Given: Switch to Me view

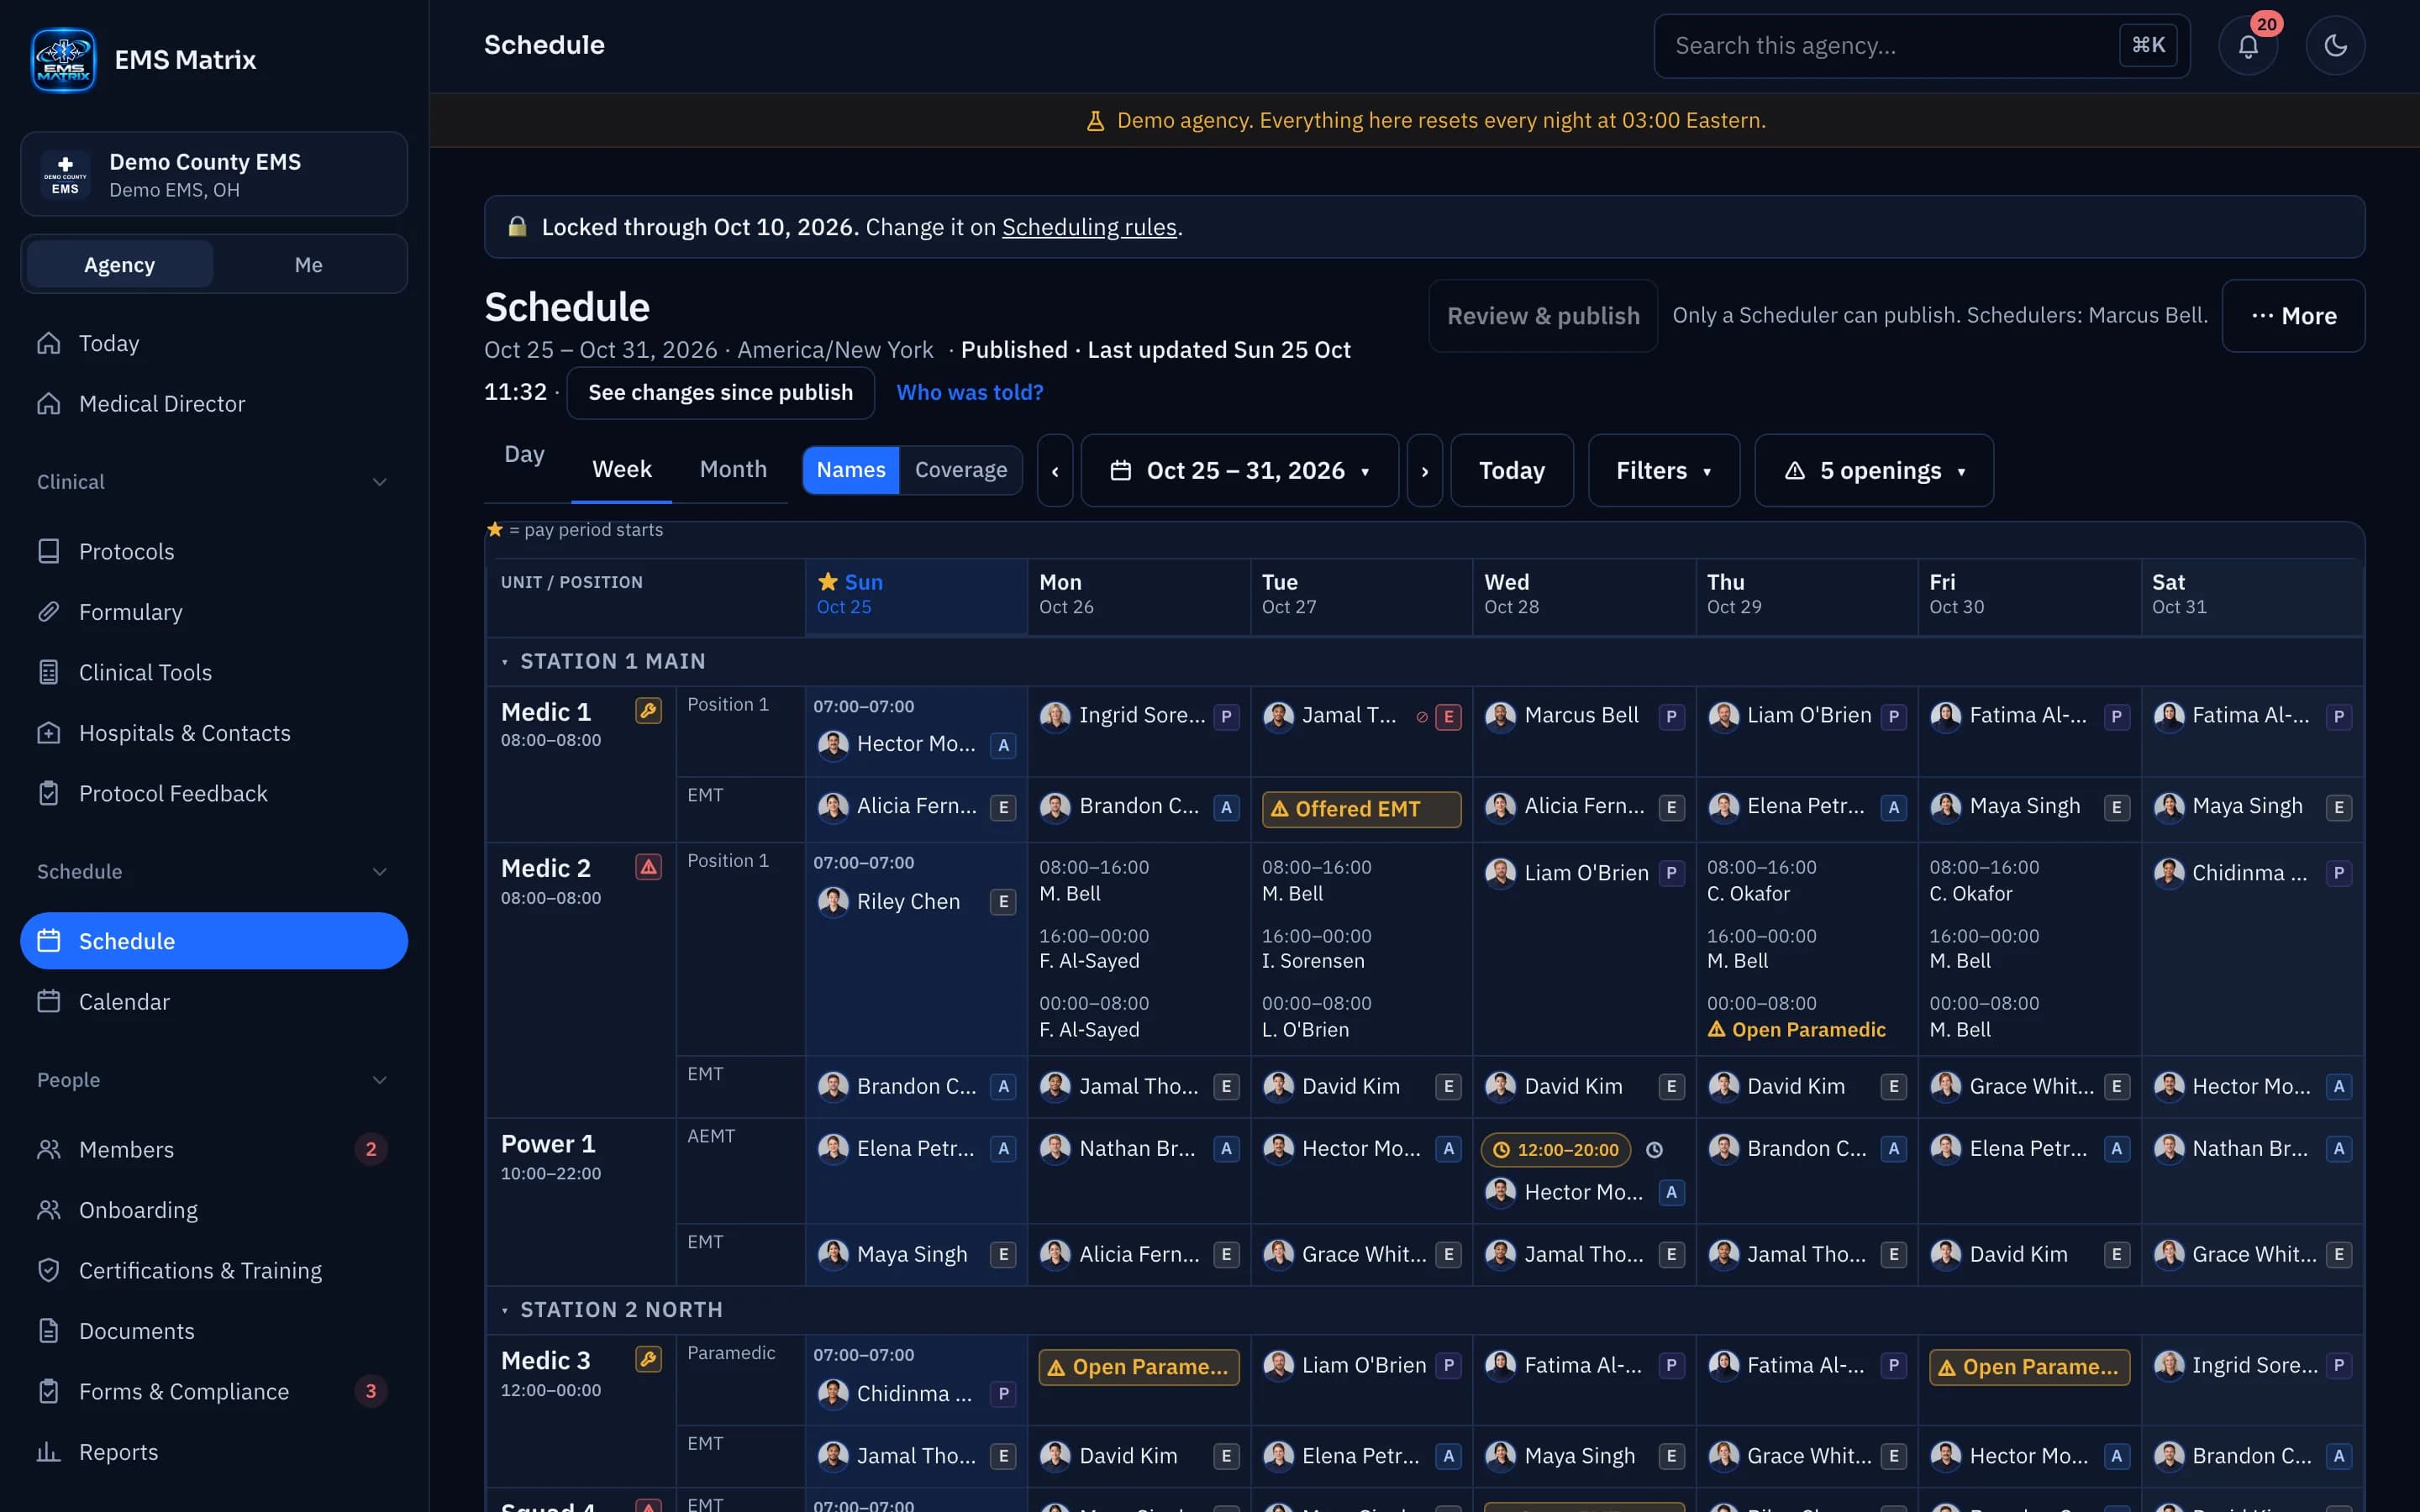Looking at the screenshot, I should tap(308, 265).
